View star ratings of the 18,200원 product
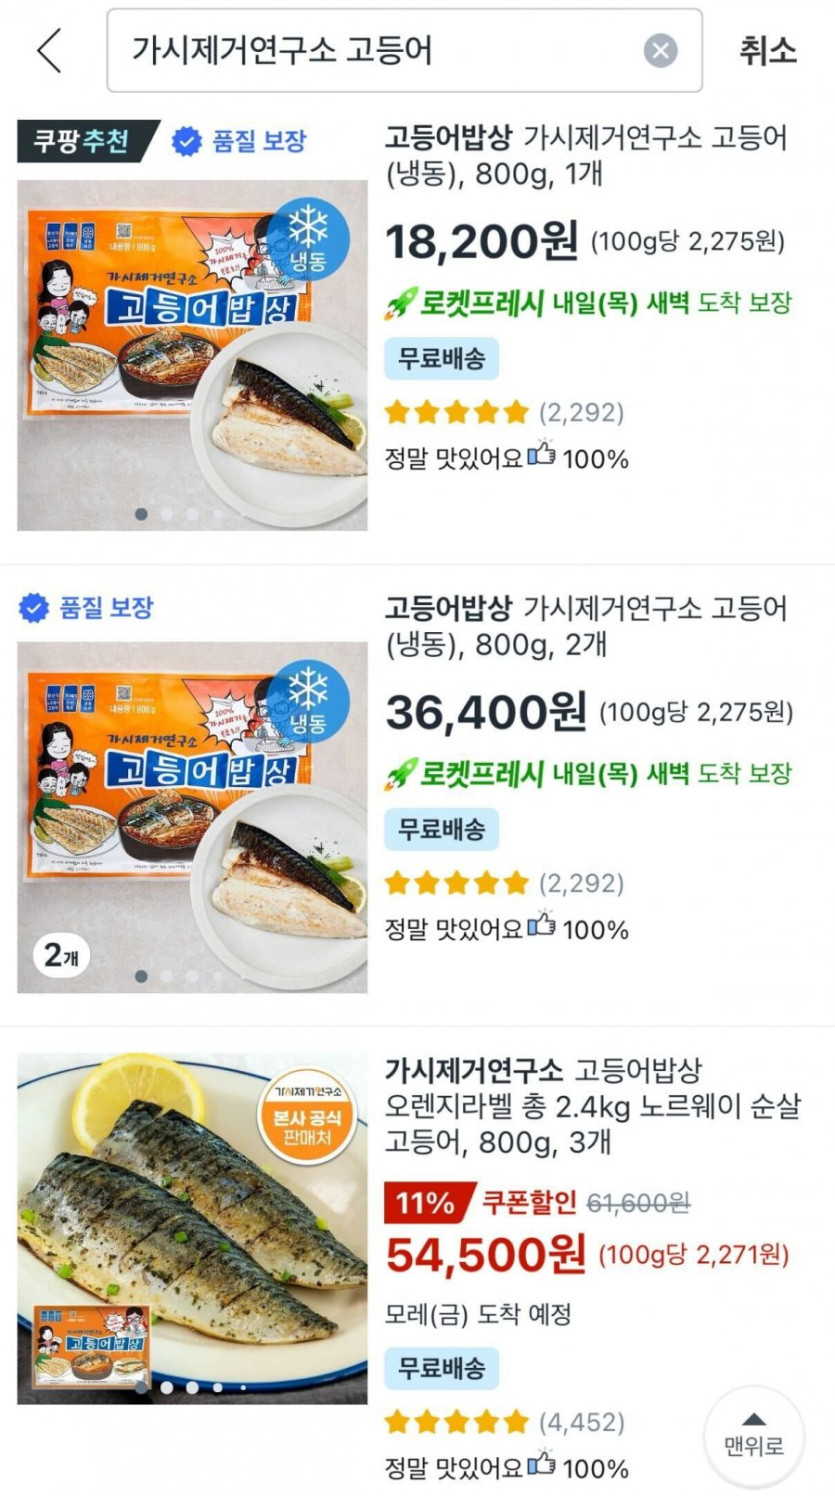 coord(456,412)
